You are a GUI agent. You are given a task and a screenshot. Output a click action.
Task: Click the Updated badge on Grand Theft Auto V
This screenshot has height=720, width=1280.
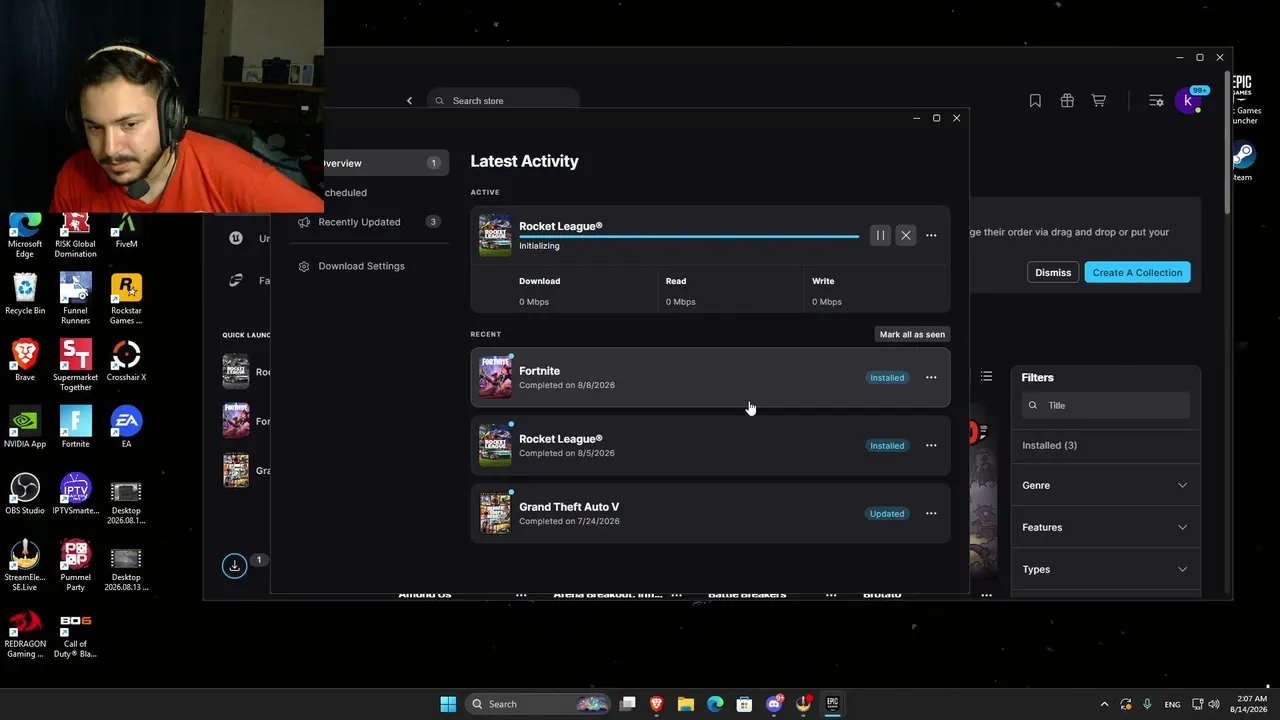[x=887, y=514]
